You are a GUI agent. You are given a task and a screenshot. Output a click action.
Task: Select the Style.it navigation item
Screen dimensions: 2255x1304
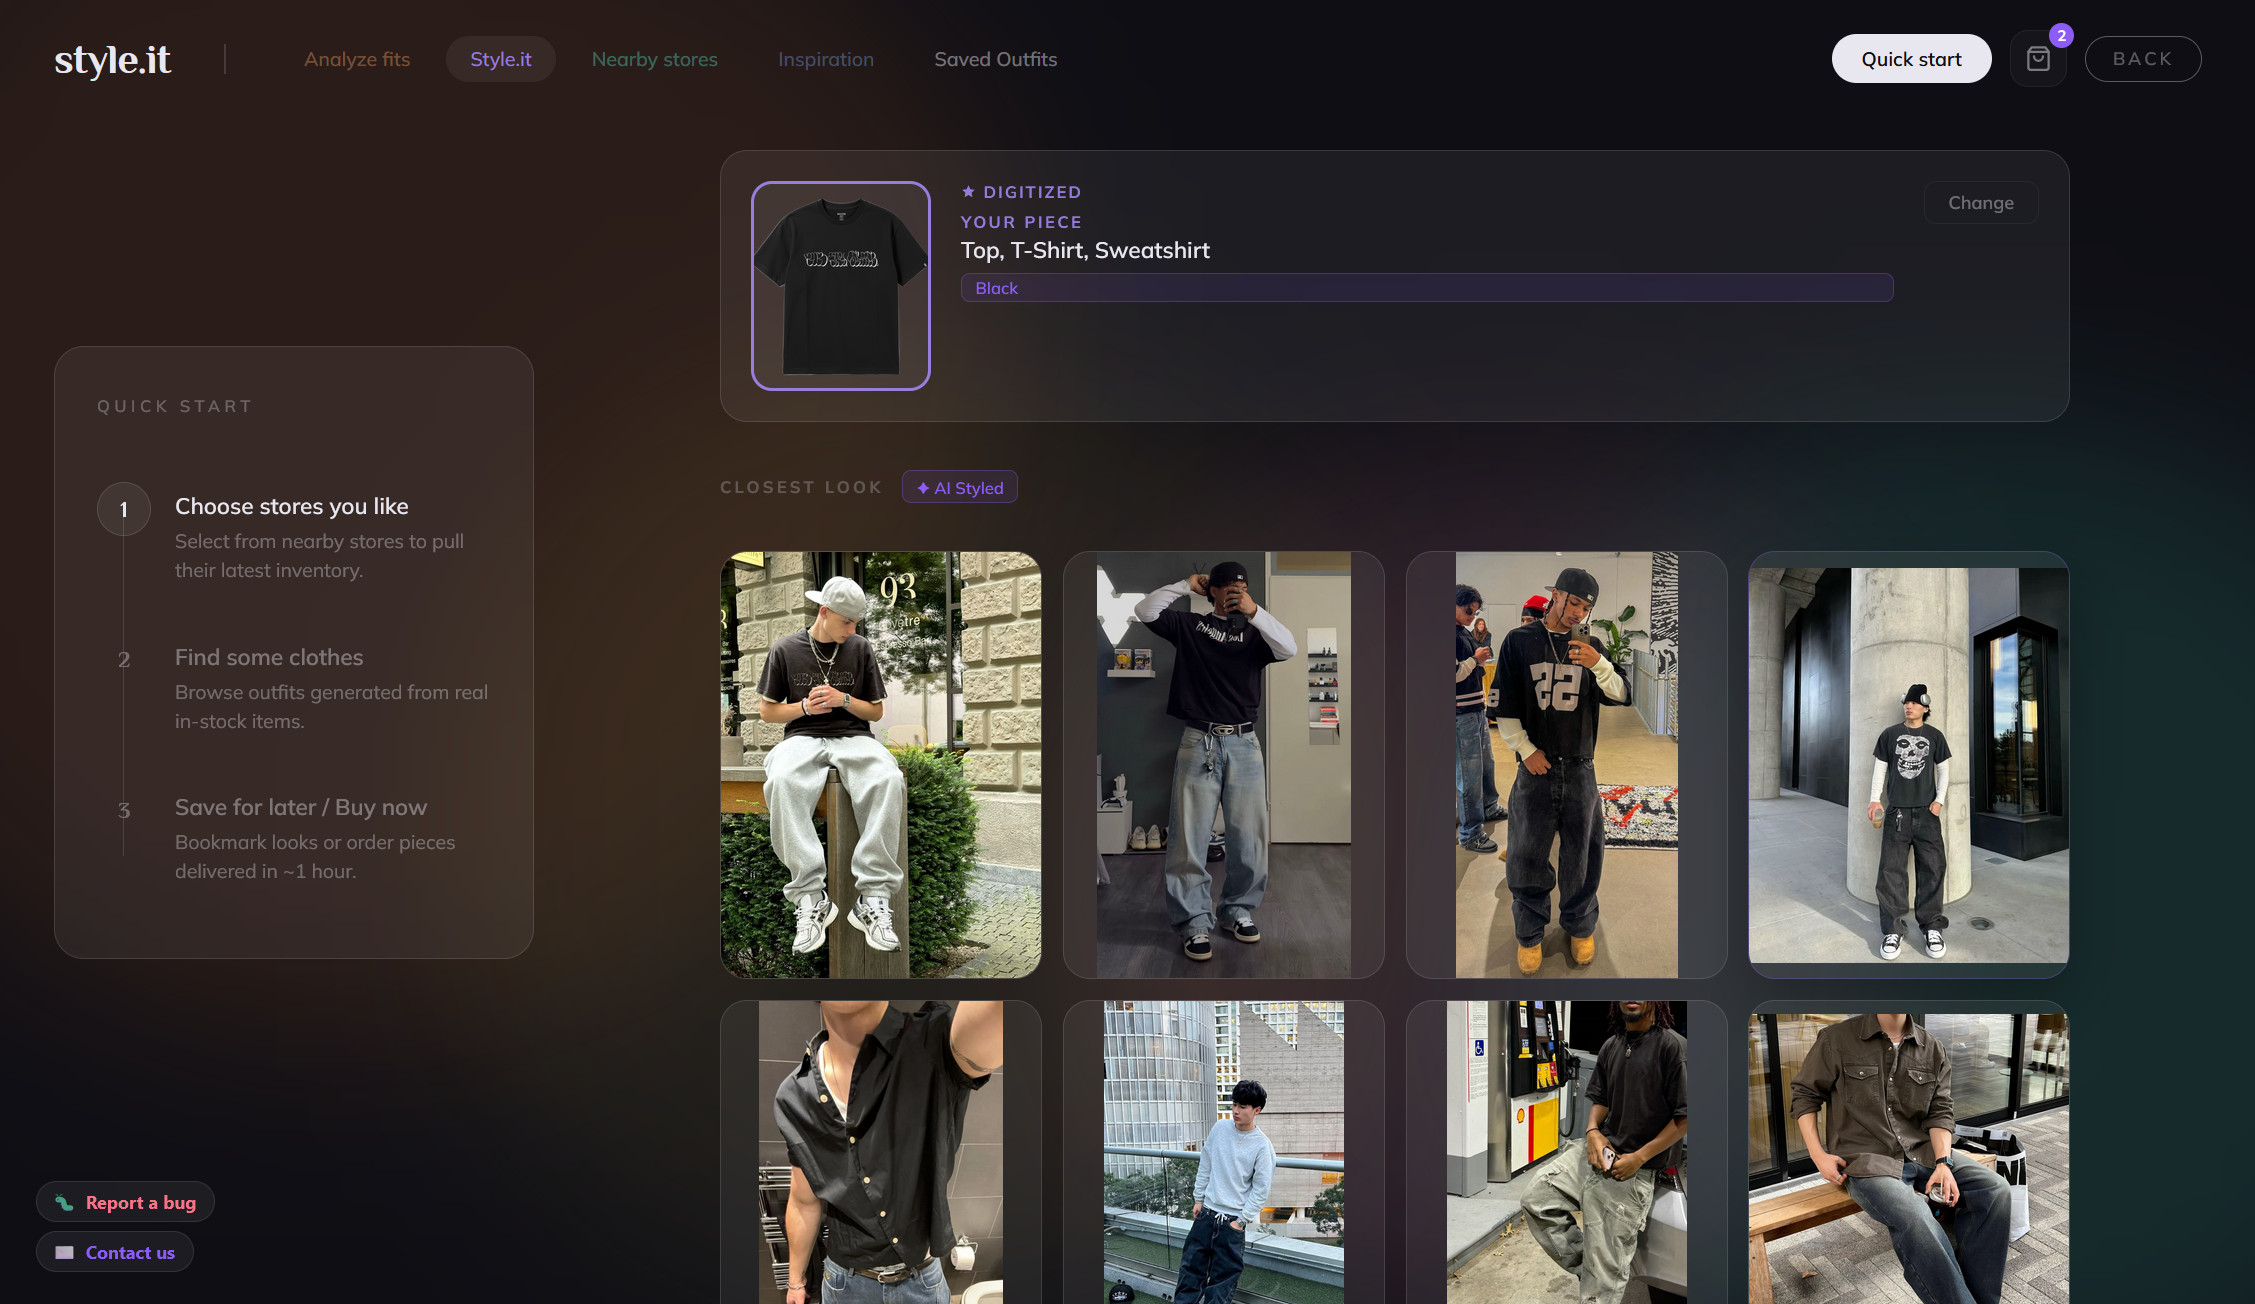500,59
